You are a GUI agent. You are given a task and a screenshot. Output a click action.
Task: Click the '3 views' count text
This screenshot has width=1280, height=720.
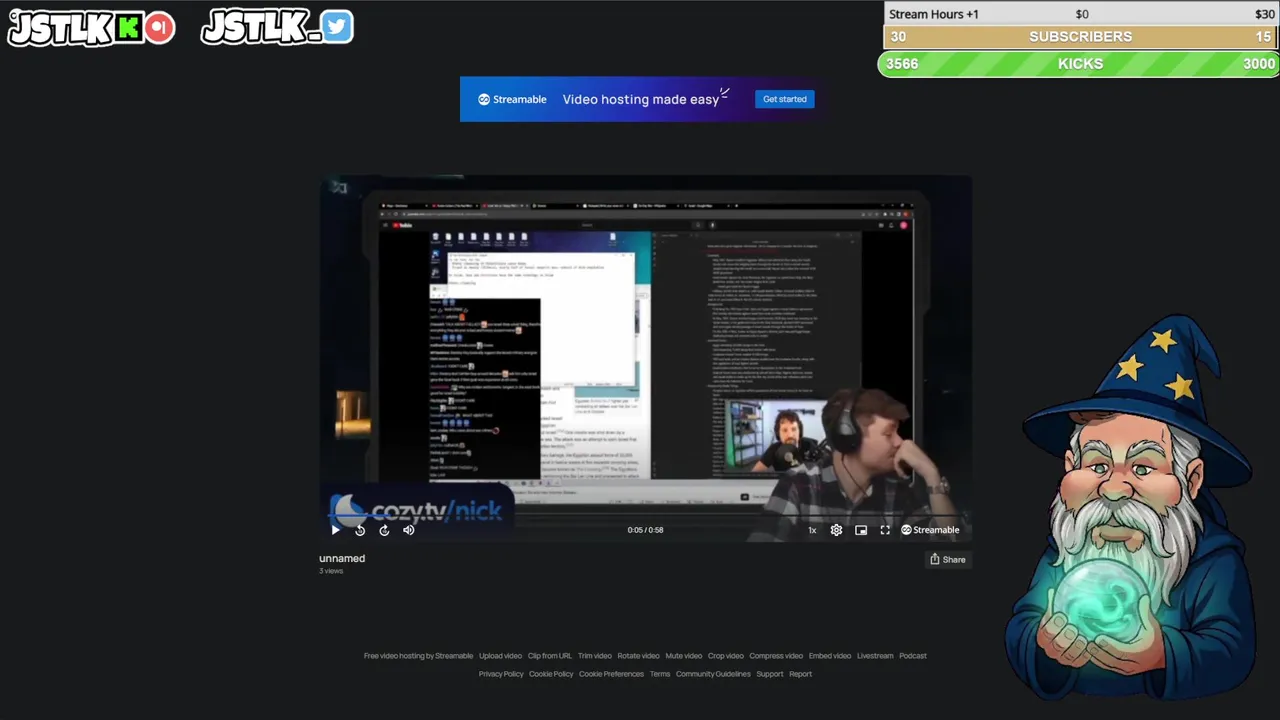[331, 571]
